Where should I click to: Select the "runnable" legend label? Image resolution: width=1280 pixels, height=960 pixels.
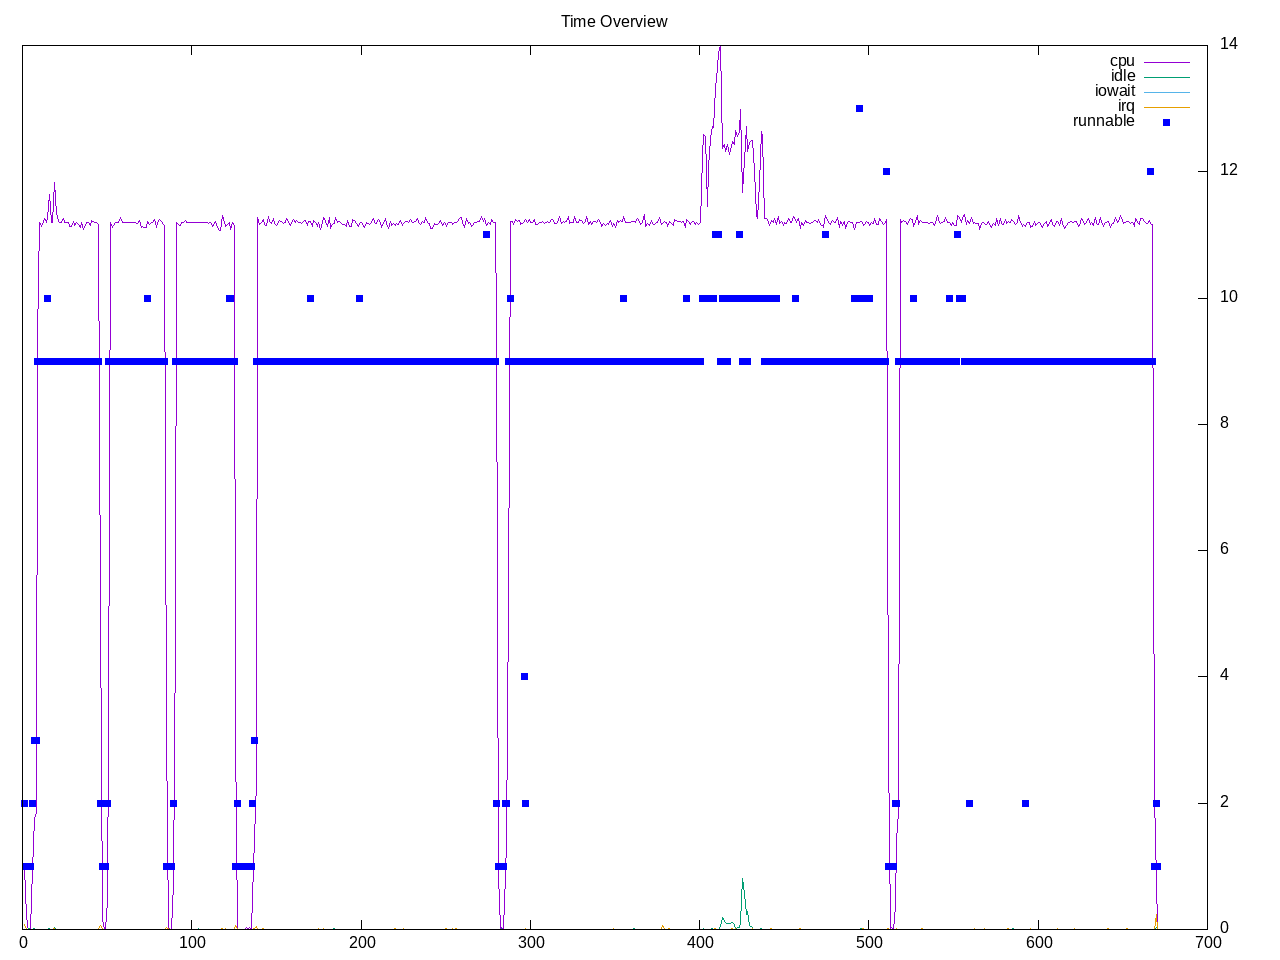1103,121
